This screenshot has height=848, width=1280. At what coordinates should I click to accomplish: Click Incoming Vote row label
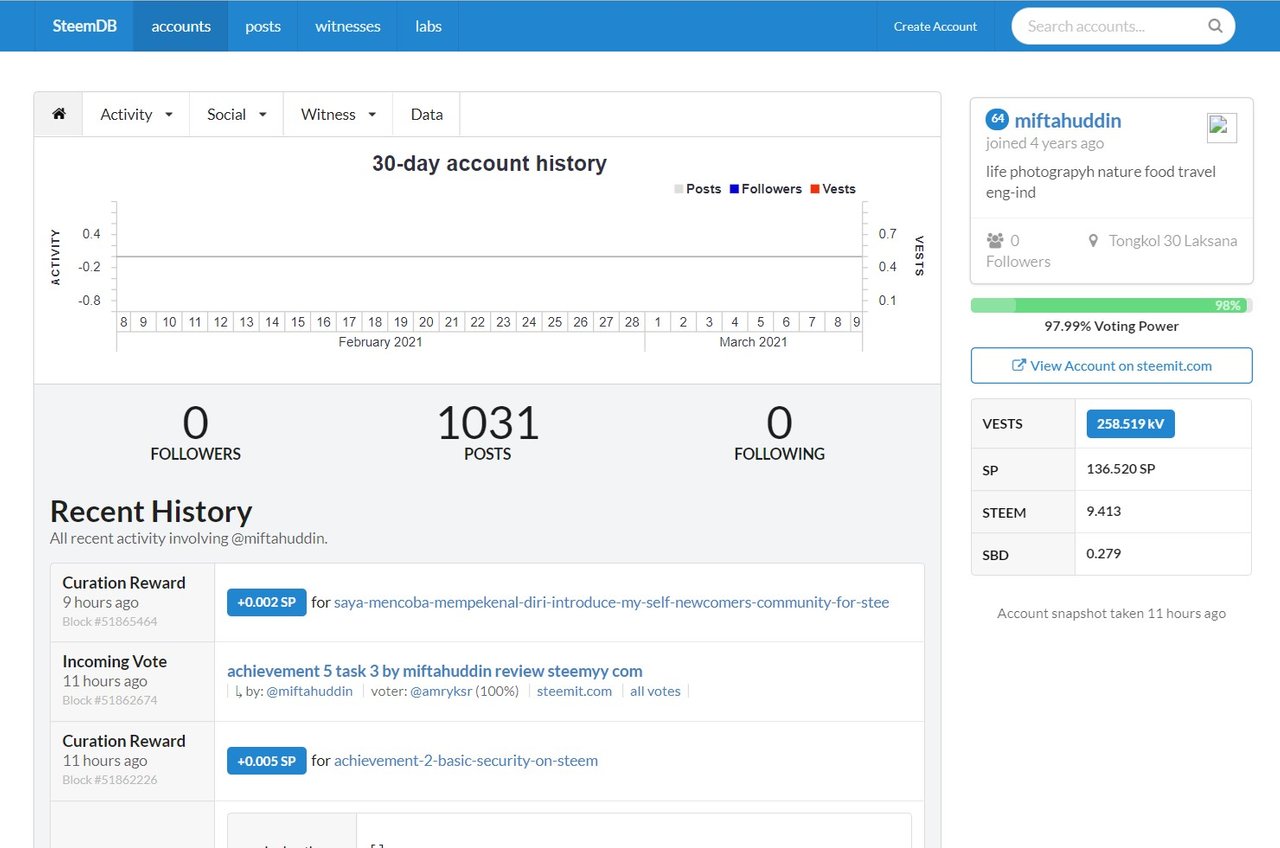point(115,661)
